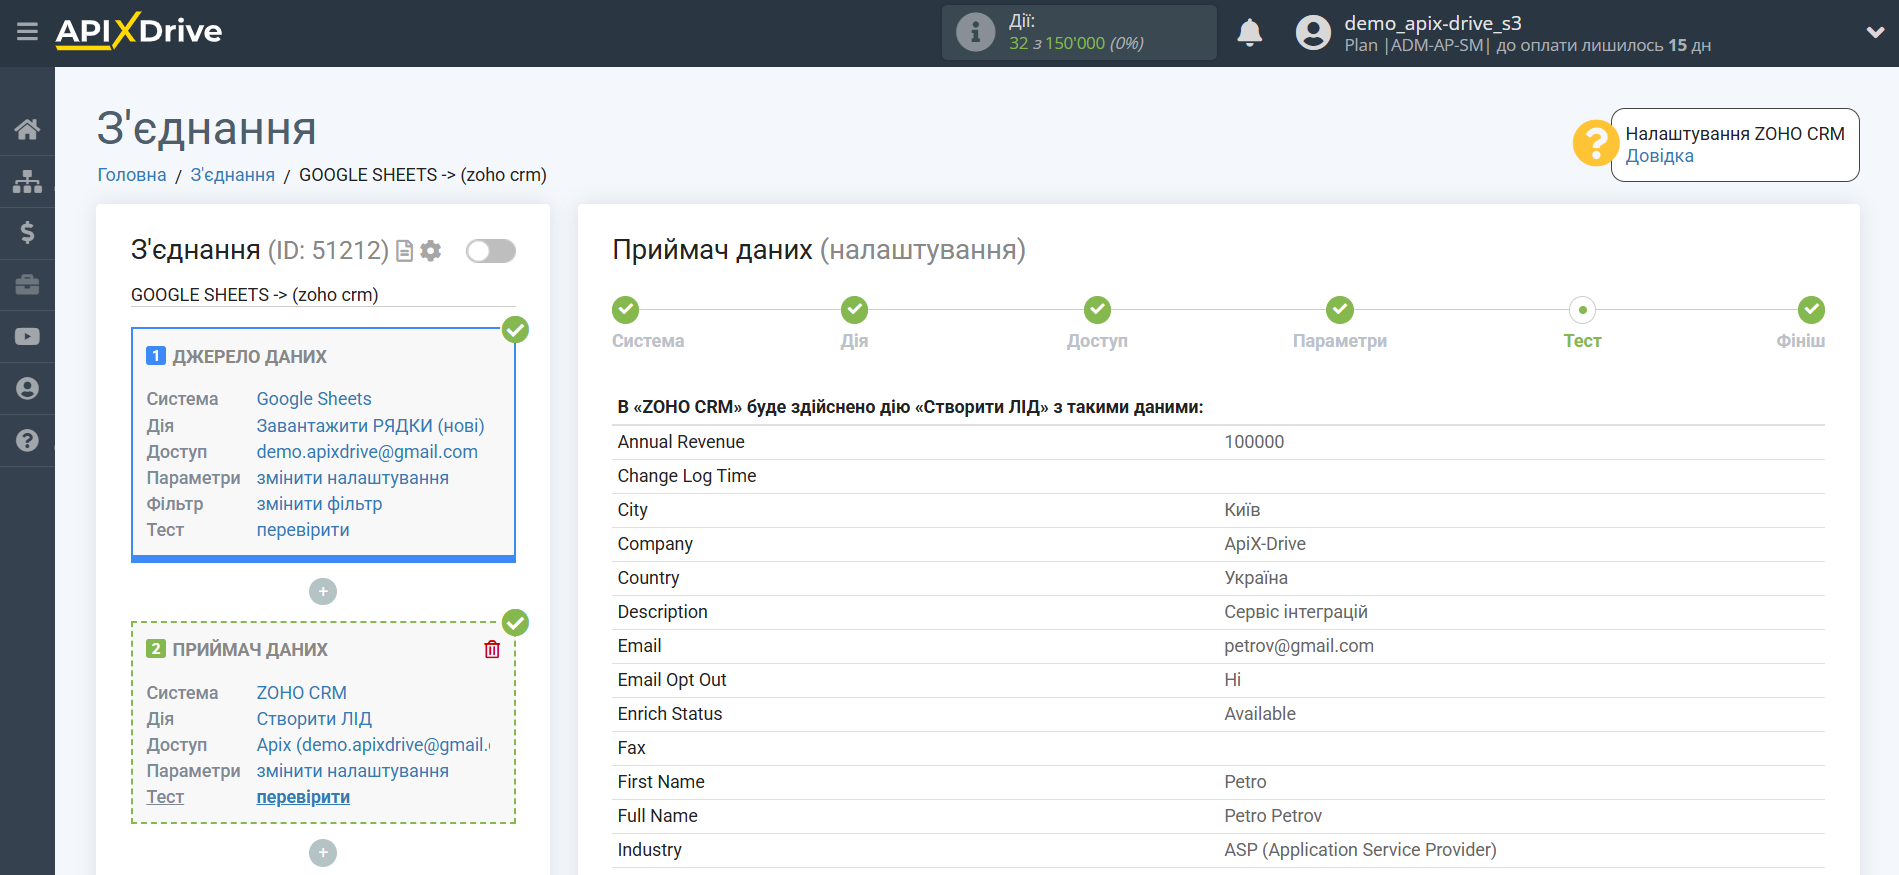This screenshot has height=875, width=1899.
Task: Click Country value Україна
Action: click(x=1256, y=578)
